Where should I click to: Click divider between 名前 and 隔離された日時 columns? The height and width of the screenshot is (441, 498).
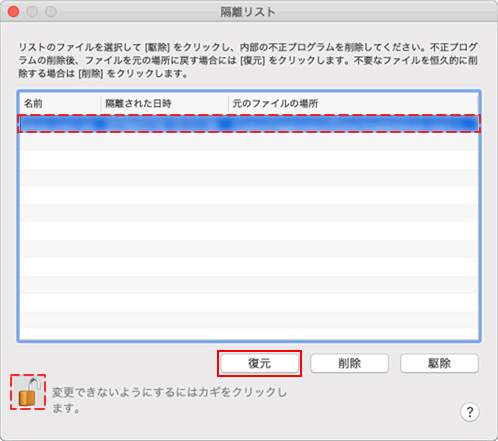tap(101, 104)
